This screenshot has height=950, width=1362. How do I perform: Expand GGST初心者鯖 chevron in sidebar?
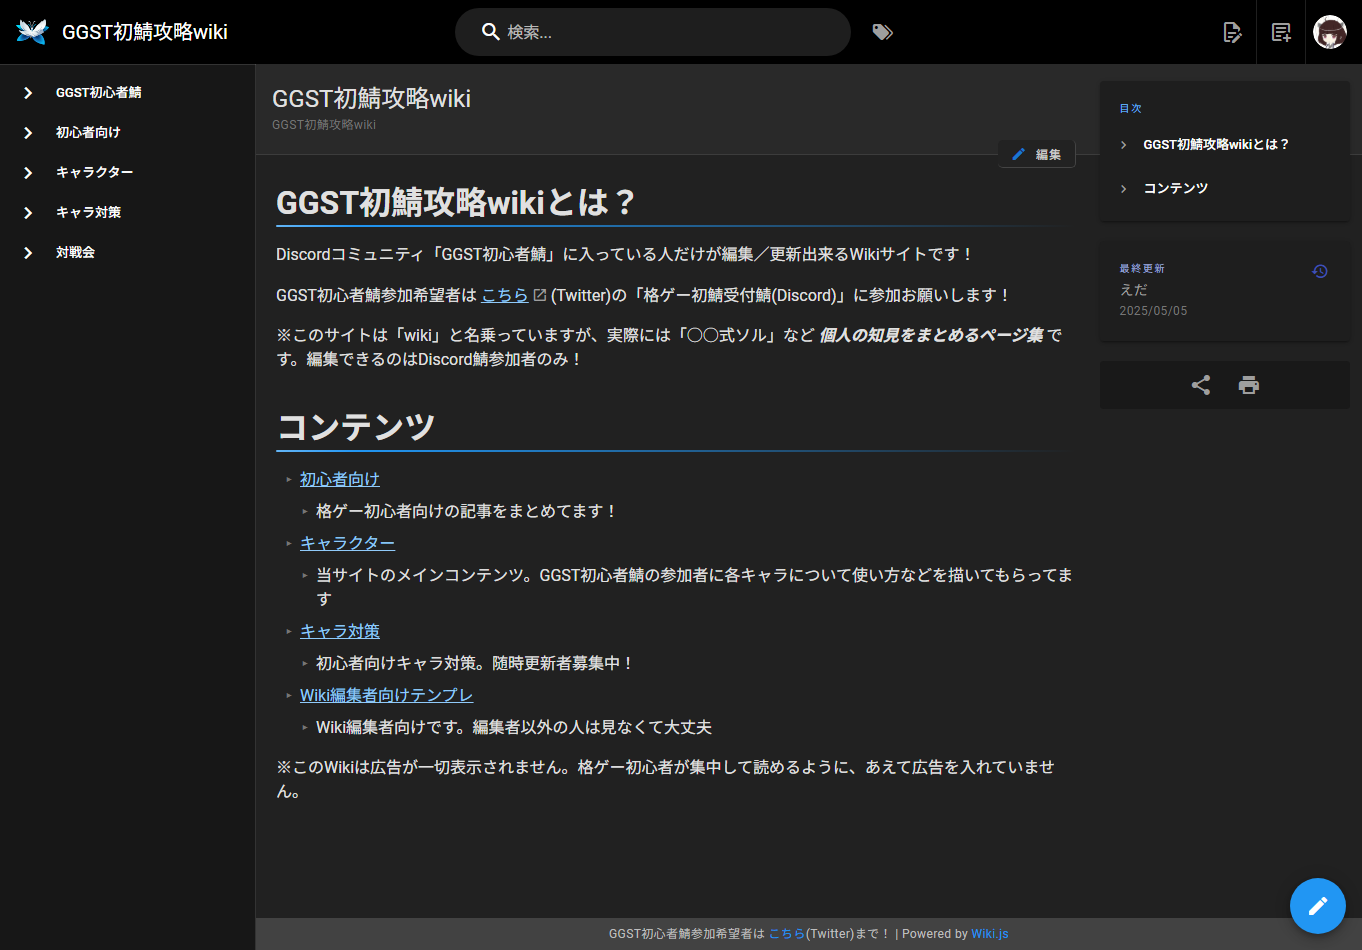[x=28, y=92]
